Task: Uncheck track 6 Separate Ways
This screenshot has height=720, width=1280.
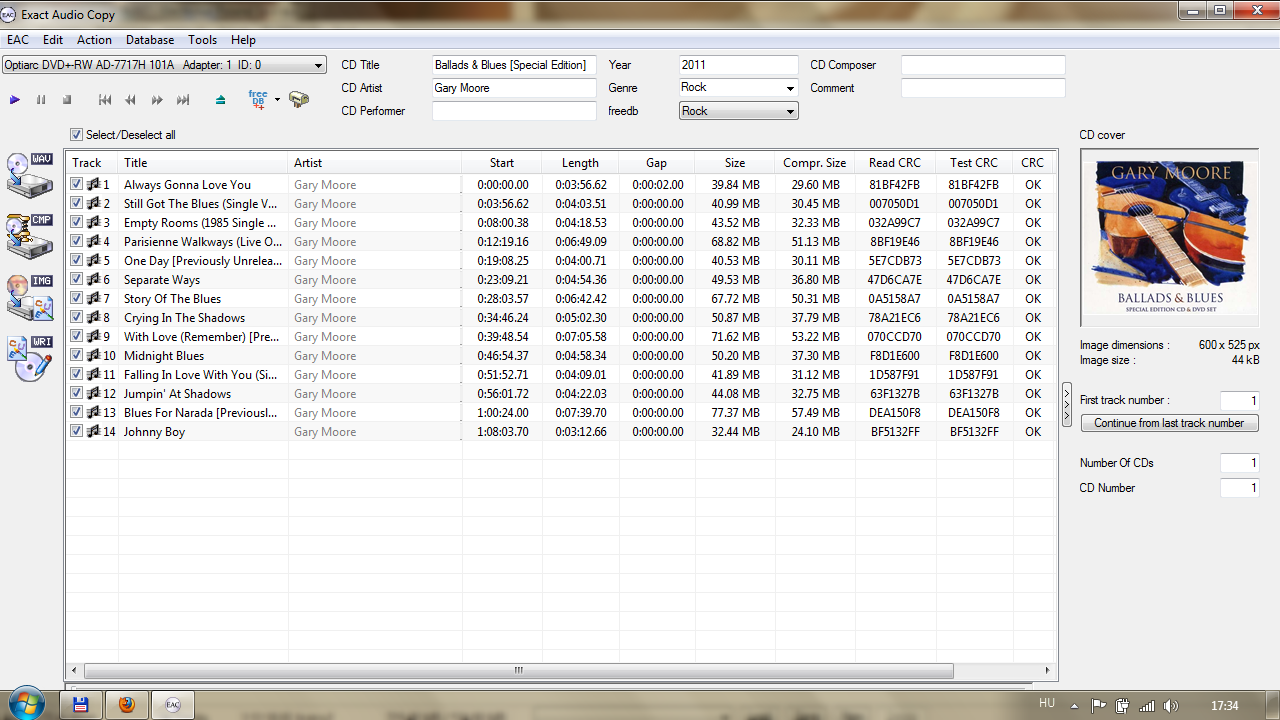Action: pos(77,280)
